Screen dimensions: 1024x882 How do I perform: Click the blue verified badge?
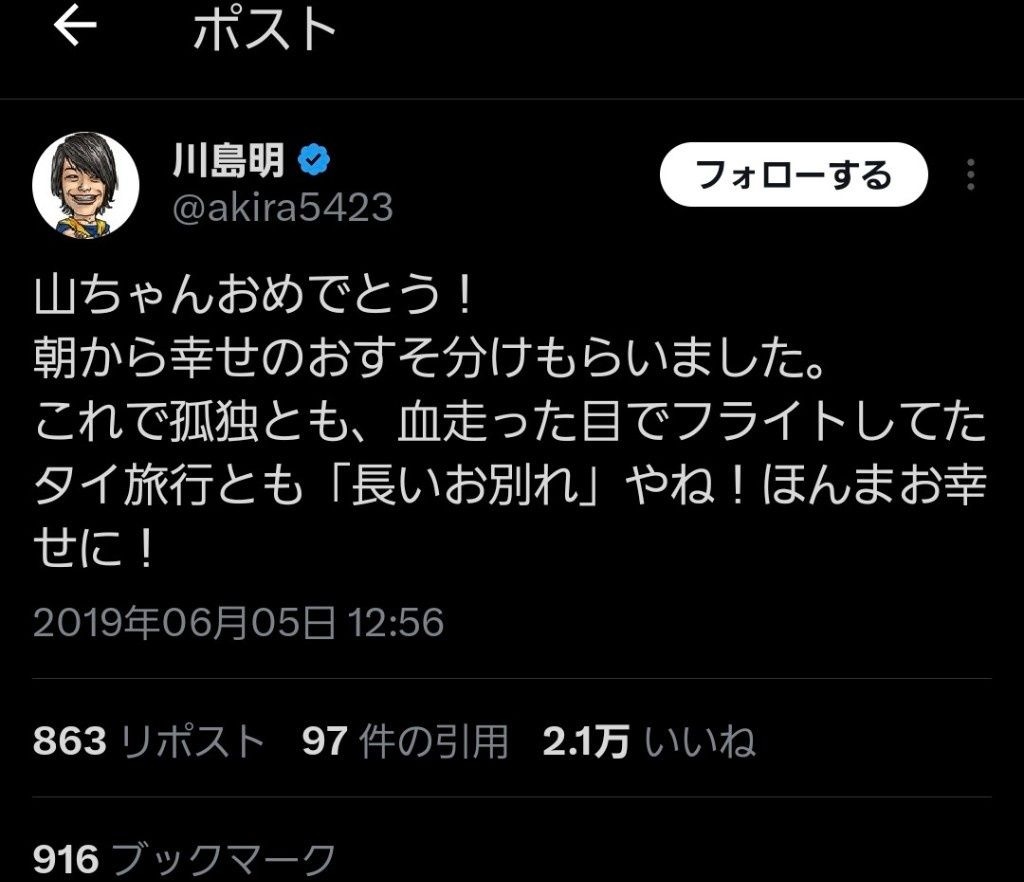point(314,160)
